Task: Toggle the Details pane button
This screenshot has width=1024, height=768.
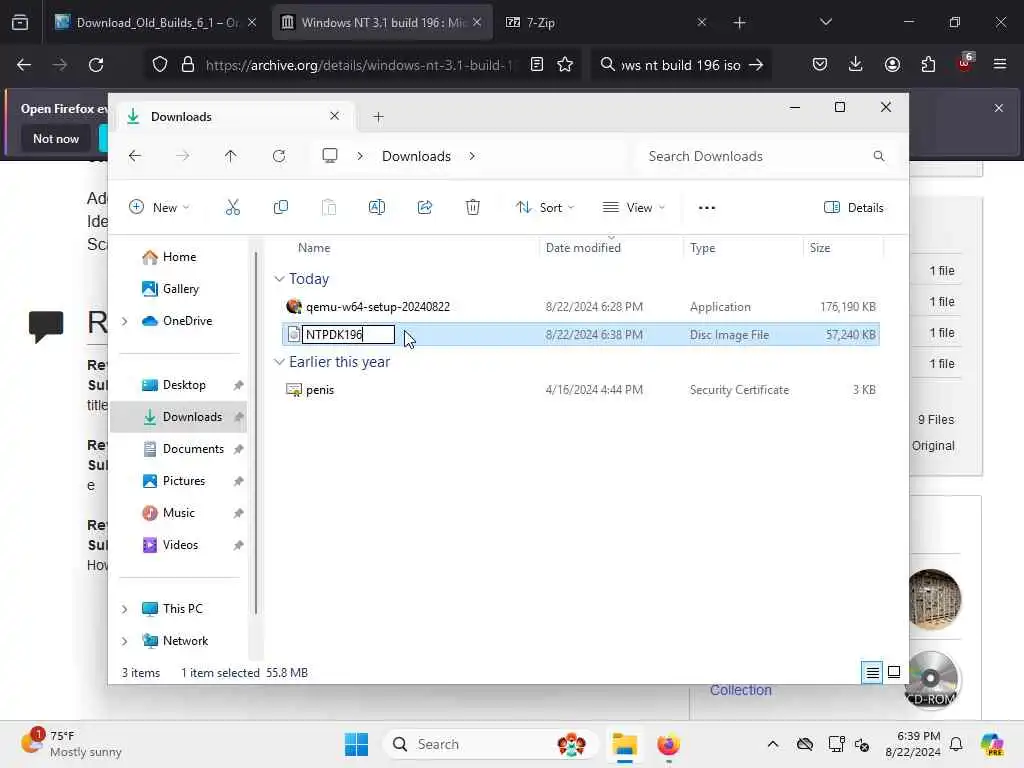Action: coord(854,208)
